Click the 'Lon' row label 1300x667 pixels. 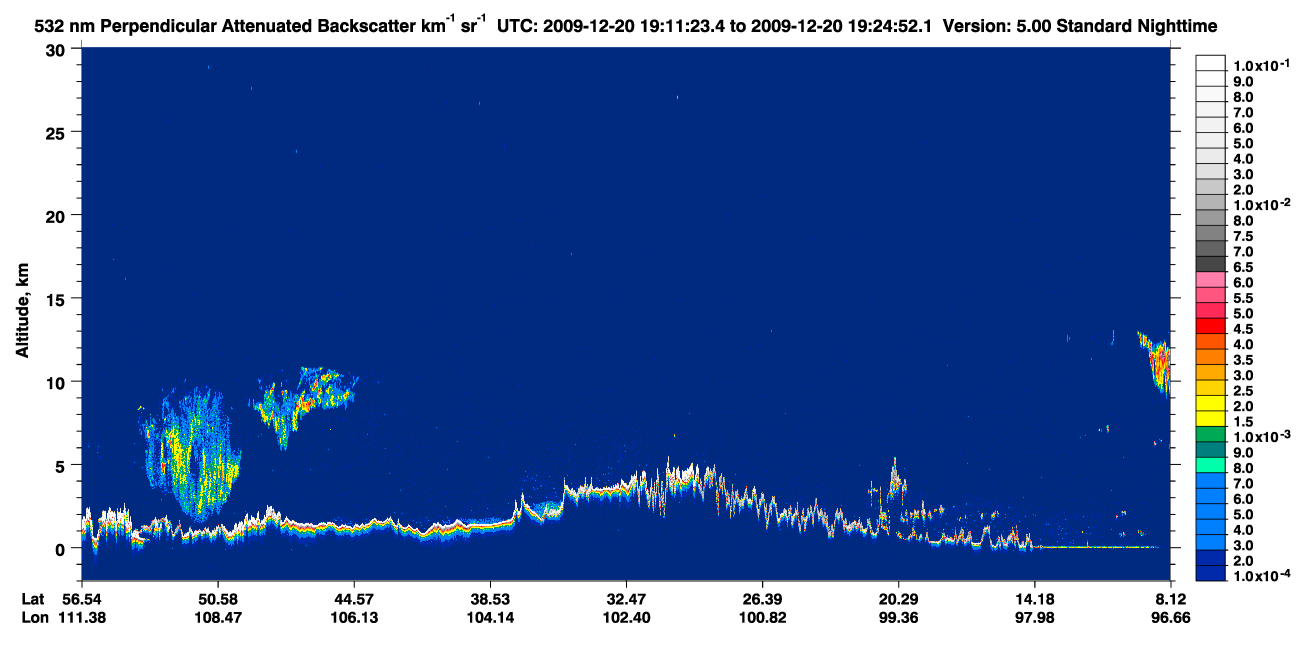point(34,617)
